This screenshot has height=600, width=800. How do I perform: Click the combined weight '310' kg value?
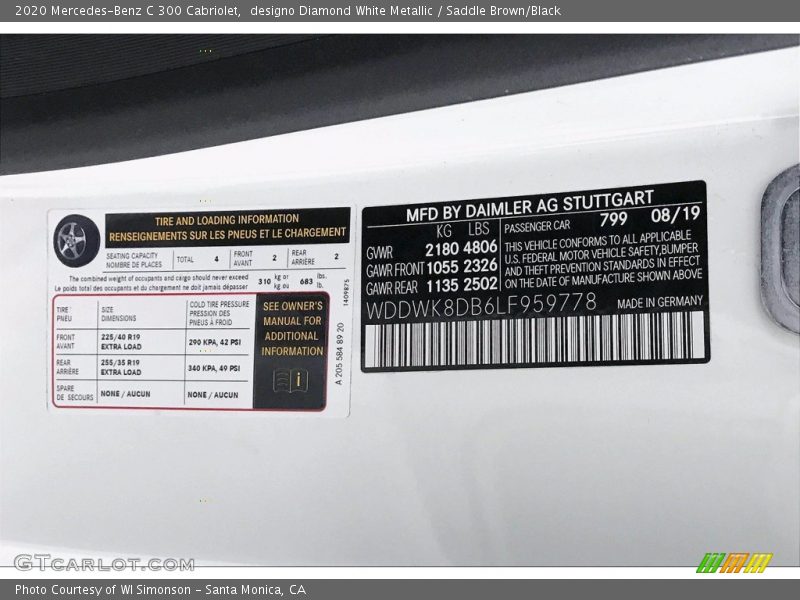tap(264, 282)
